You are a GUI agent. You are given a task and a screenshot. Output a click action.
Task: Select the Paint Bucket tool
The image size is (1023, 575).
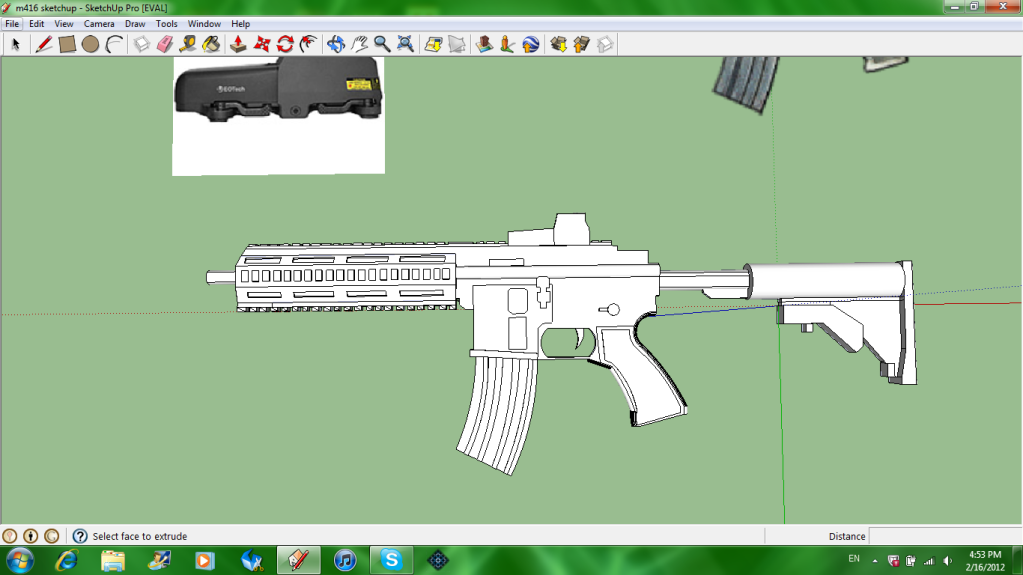[211, 44]
